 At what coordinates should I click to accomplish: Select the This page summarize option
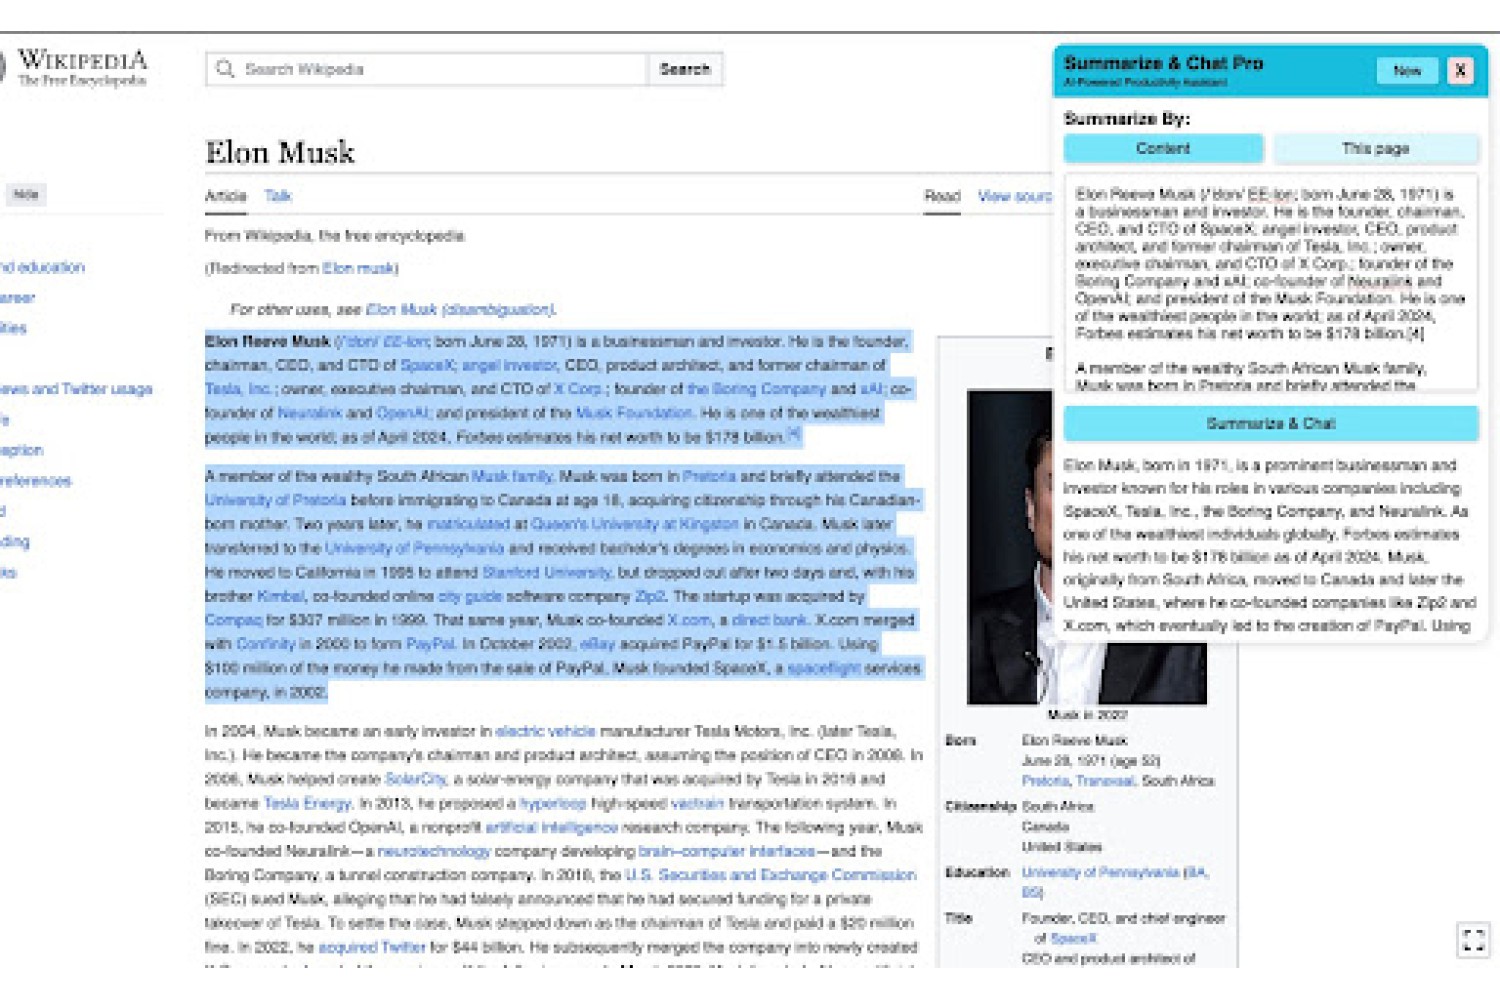point(1375,148)
